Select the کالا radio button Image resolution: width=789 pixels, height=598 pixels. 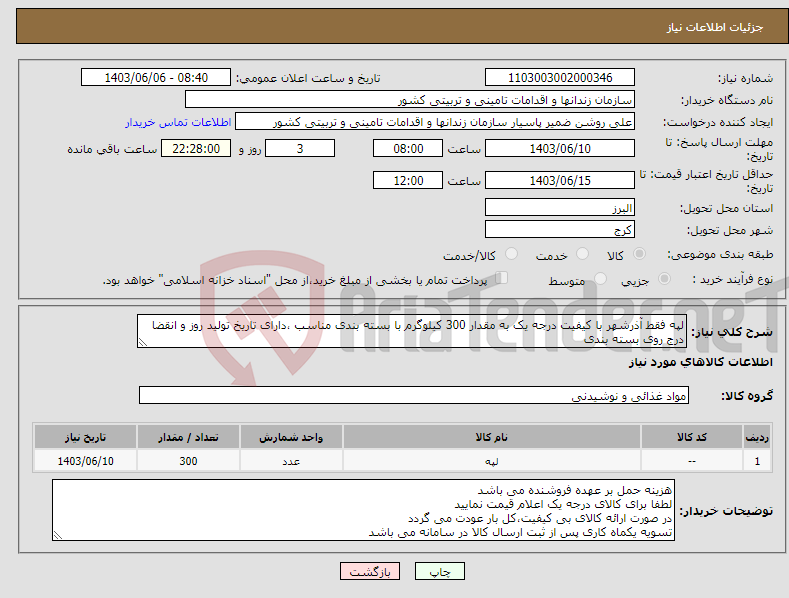pos(639,254)
